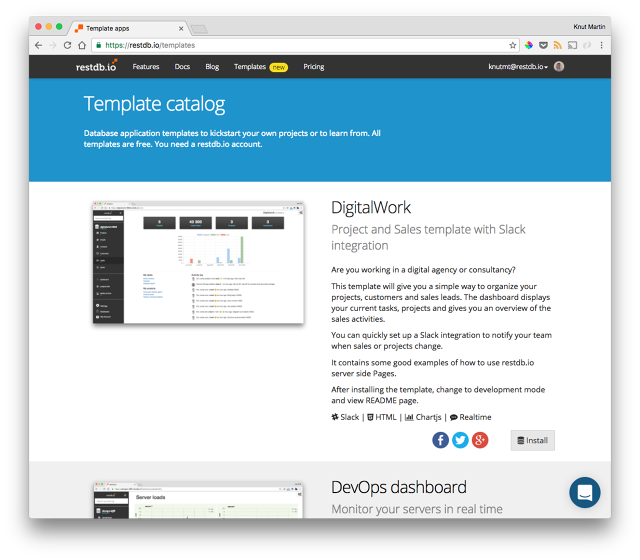The height and width of the screenshot is (560, 640).
Task: Click the DigitalWork dashboard screenshot thumbnail
Action: tap(198, 262)
